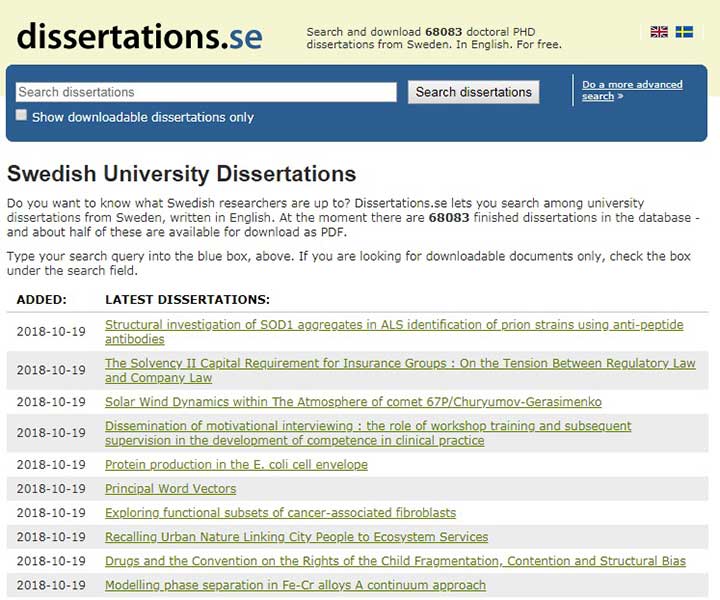The height and width of the screenshot is (600, 720).
Task: Open the dissertations.se logo homepage
Action: (140, 37)
